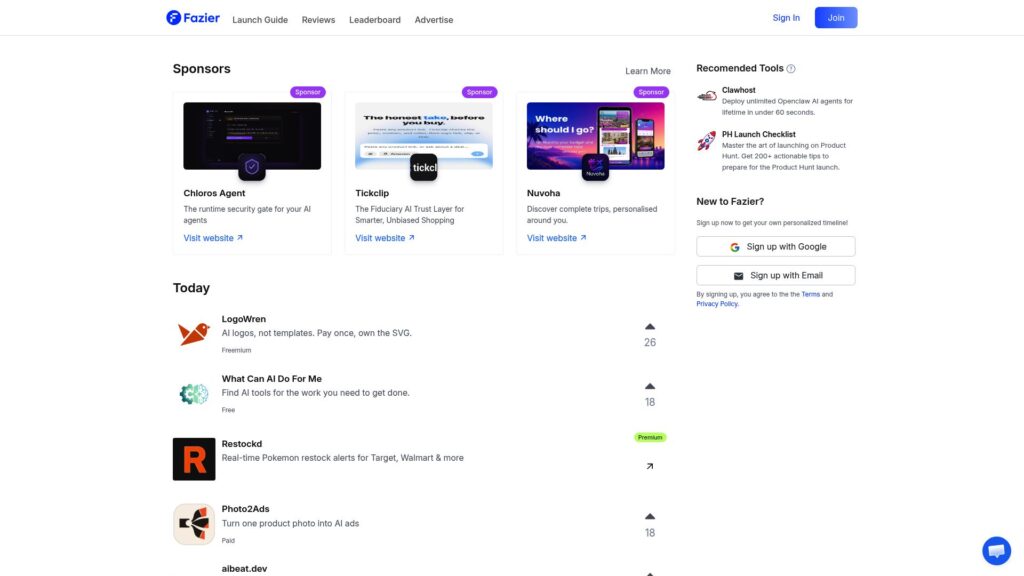Open the Leaderboard page
1024x576 pixels.
375,20
